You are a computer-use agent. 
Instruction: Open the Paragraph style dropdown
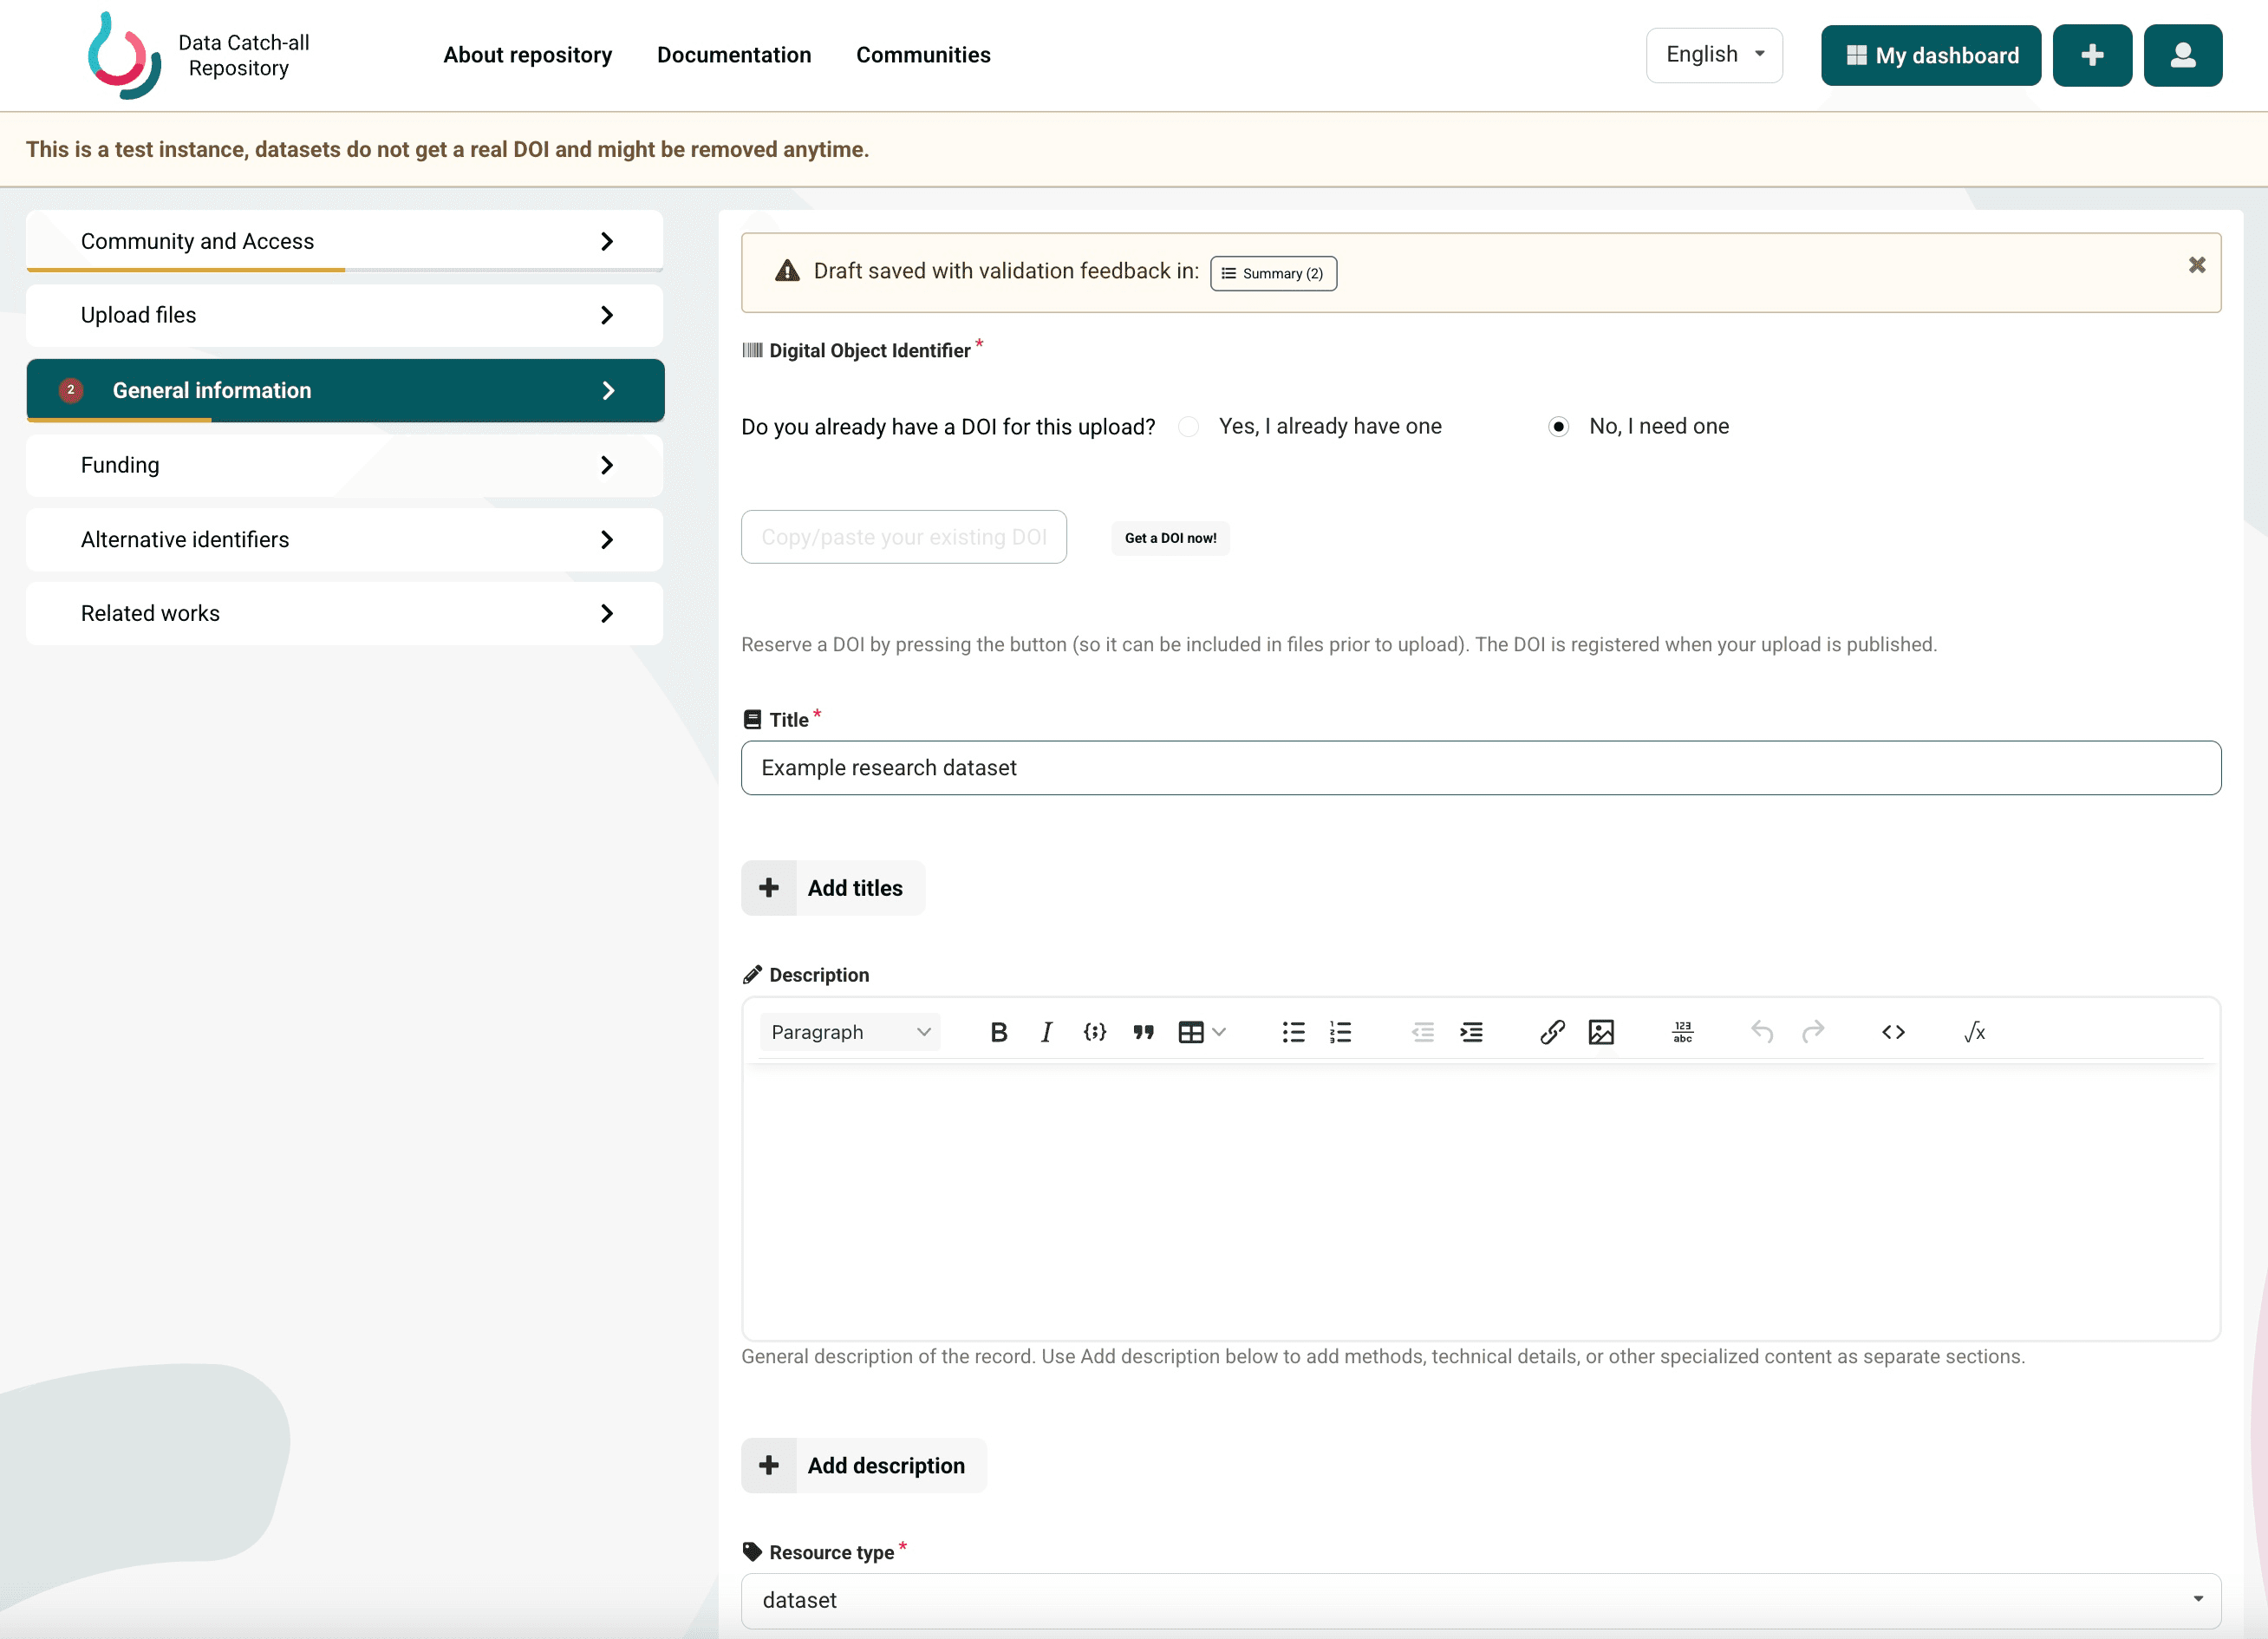849,1032
